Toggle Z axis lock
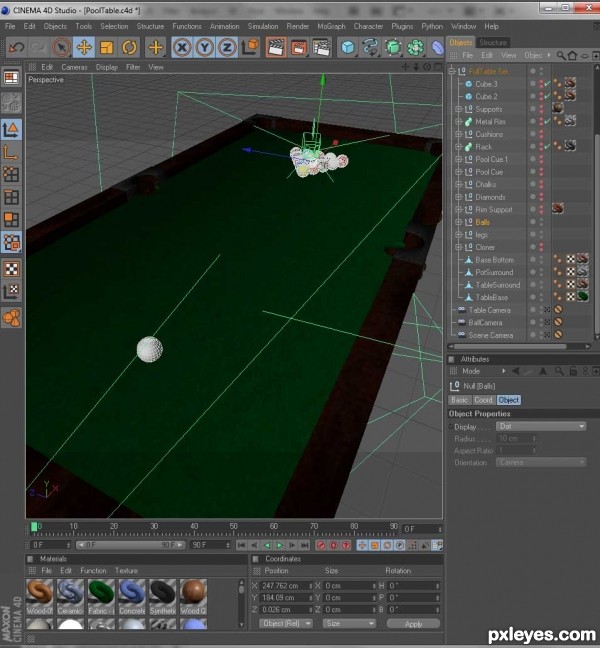The height and width of the screenshot is (648, 600). (x=227, y=48)
